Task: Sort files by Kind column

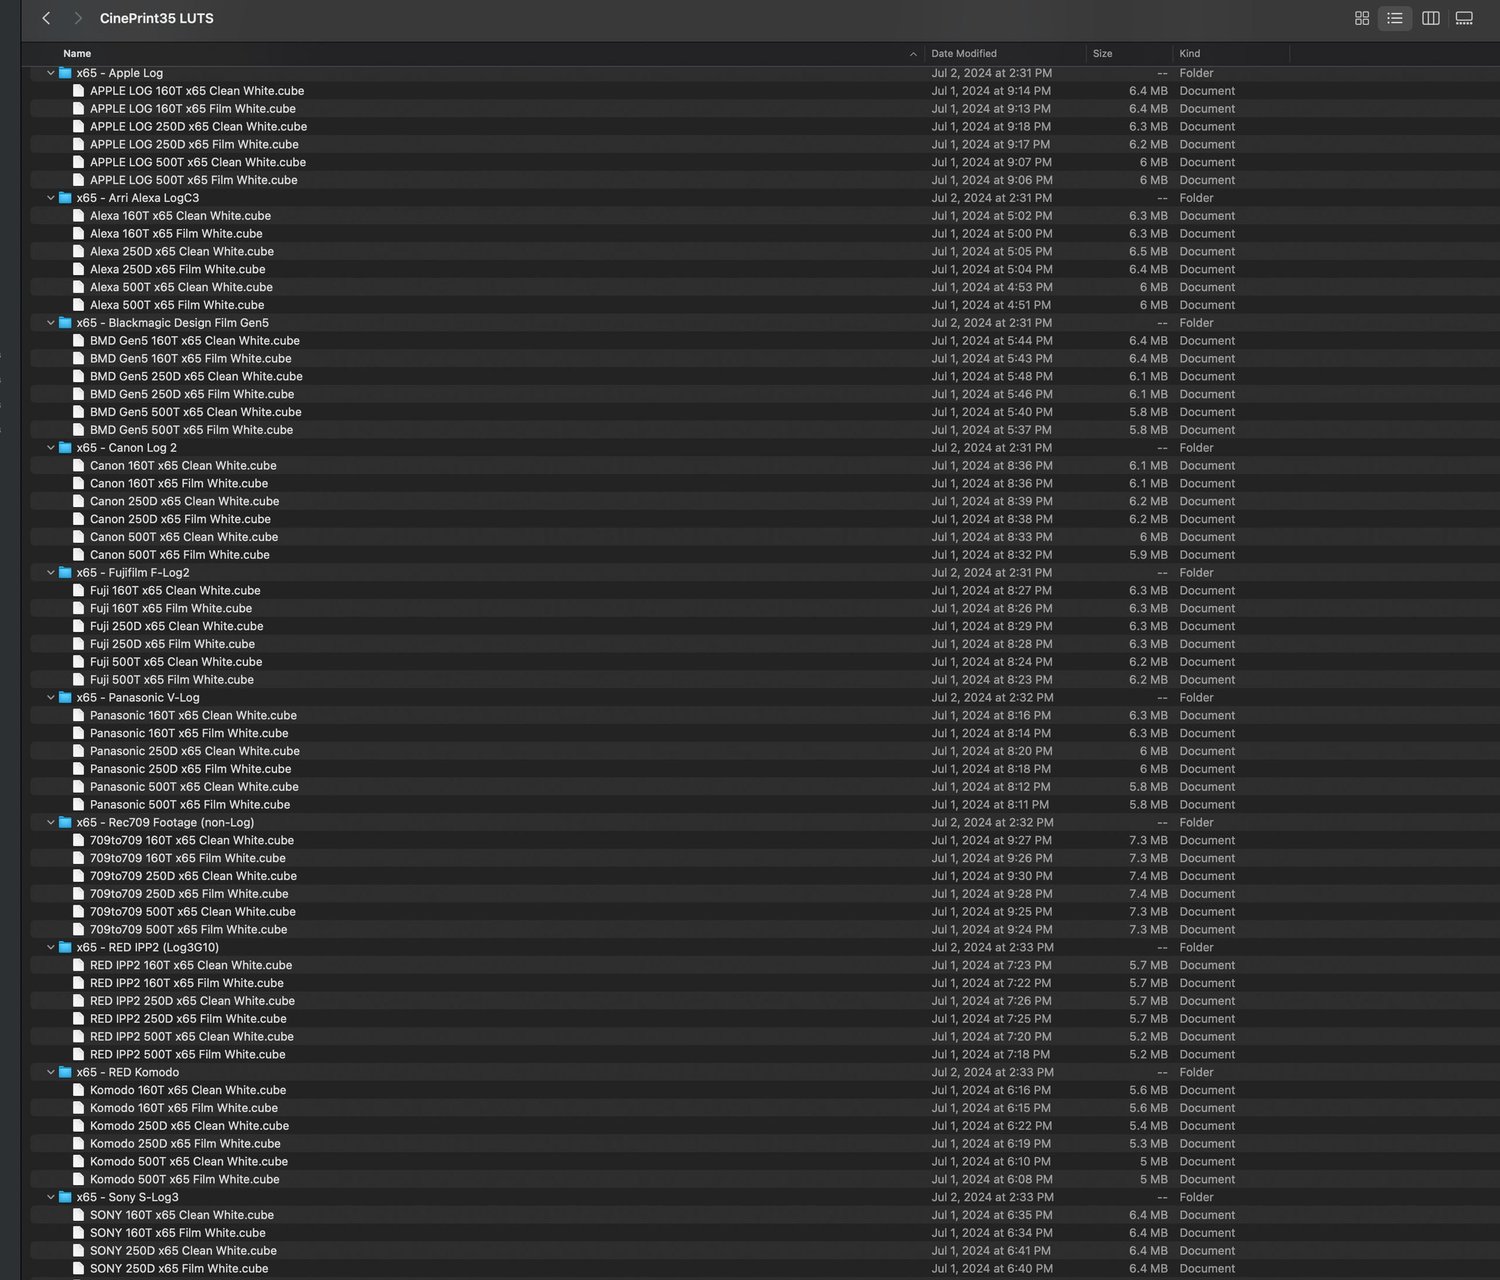Action: pos(1189,54)
